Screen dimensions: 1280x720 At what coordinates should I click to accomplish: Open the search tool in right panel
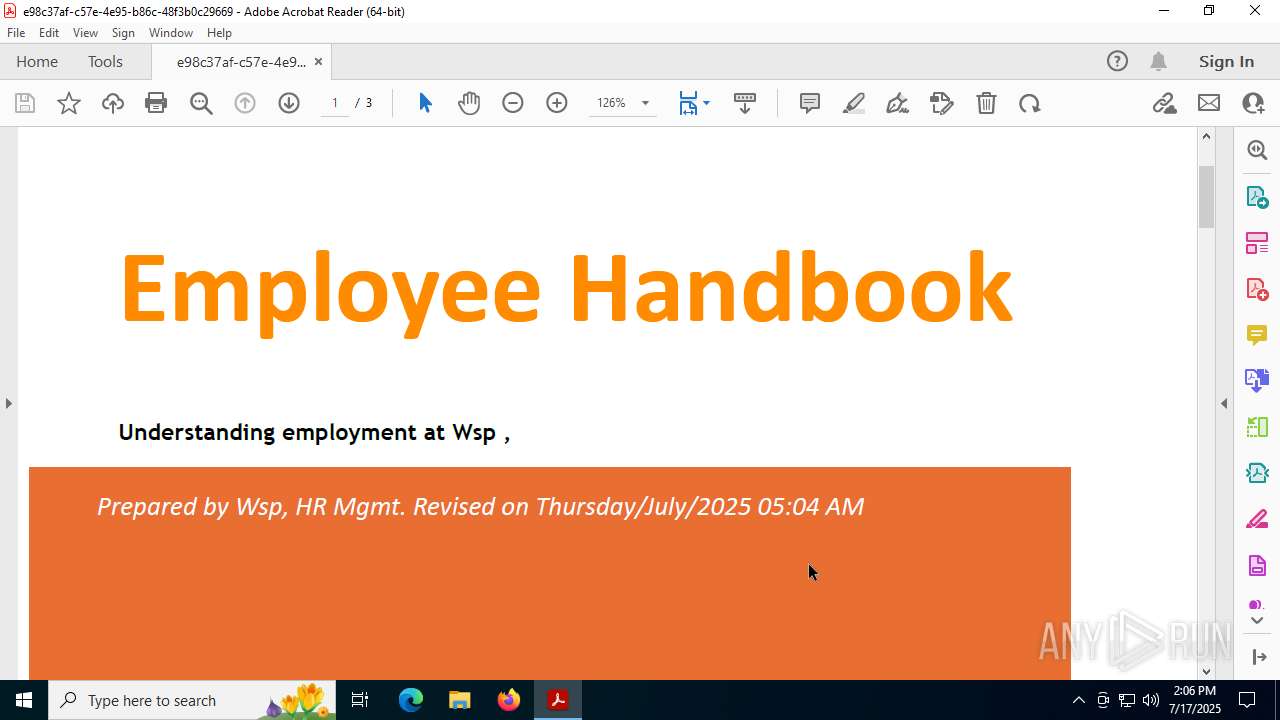point(1257,150)
